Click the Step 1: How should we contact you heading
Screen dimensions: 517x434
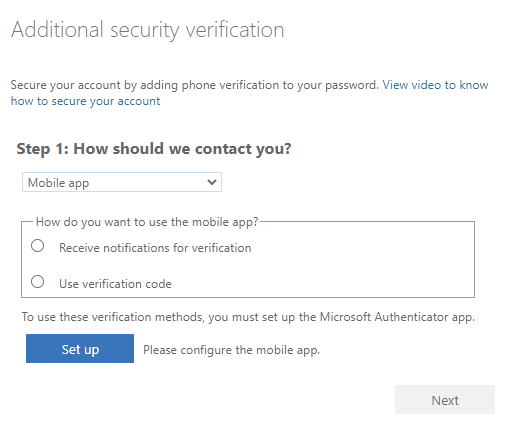[154, 149]
